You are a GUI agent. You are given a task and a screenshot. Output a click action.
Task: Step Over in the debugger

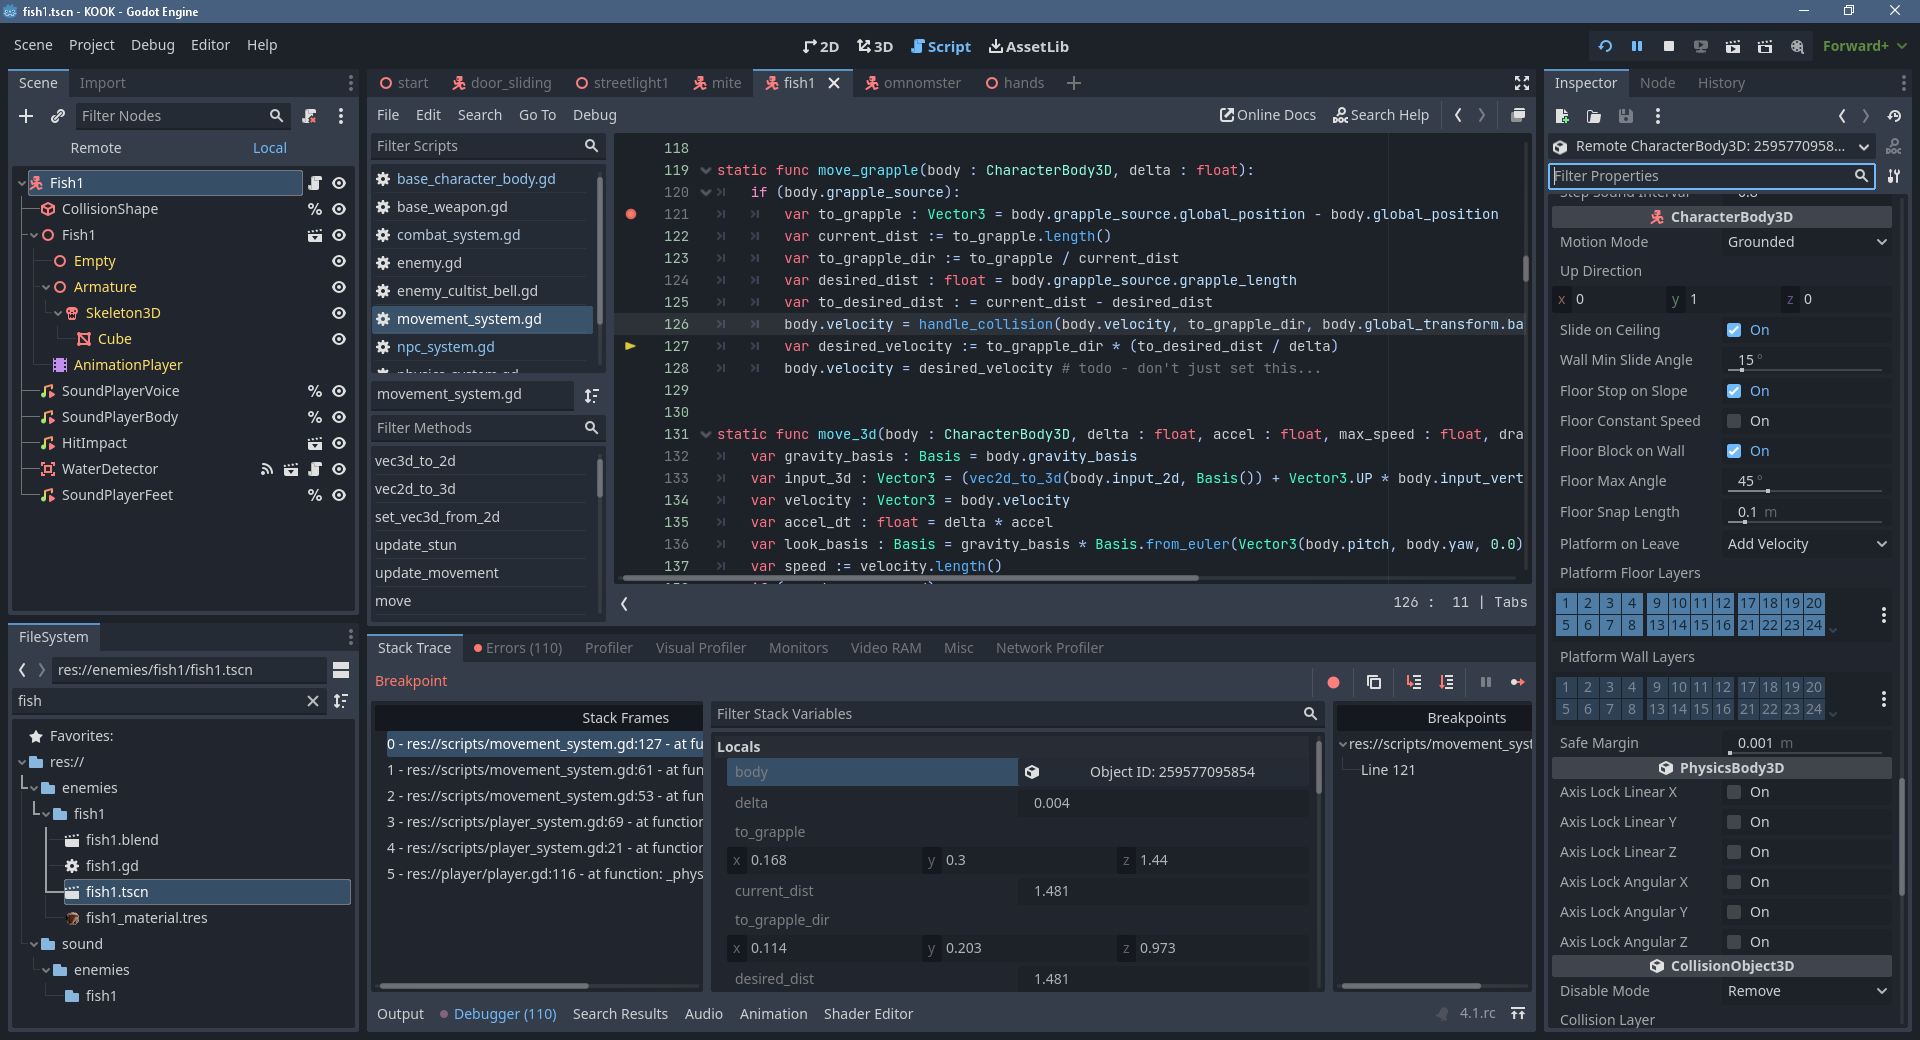(x=1446, y=682)
